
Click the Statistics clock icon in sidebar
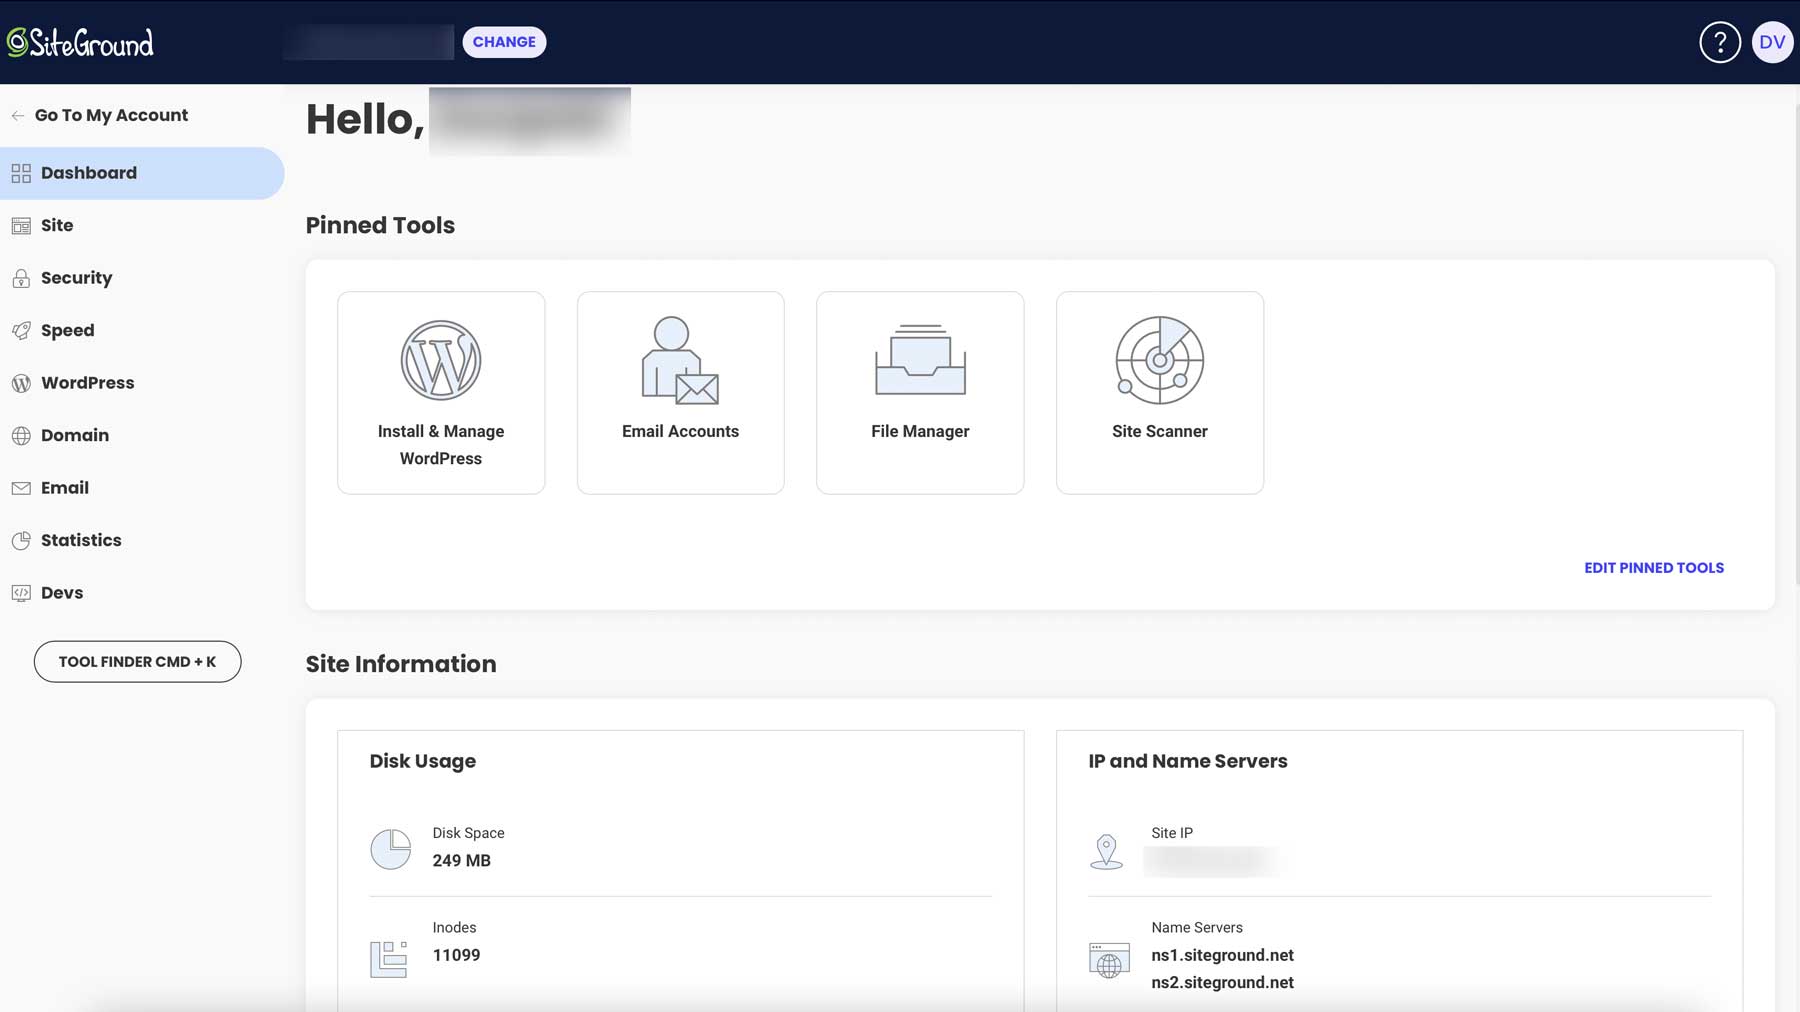(21, 540)
